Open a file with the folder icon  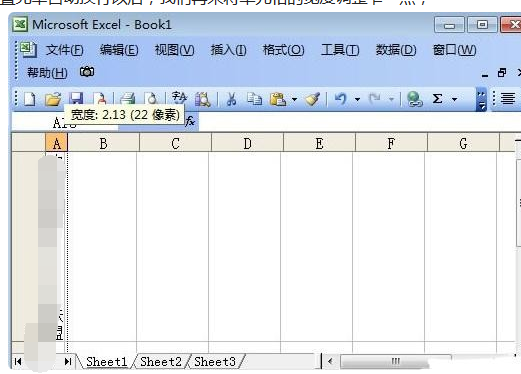tap(53, 99)
